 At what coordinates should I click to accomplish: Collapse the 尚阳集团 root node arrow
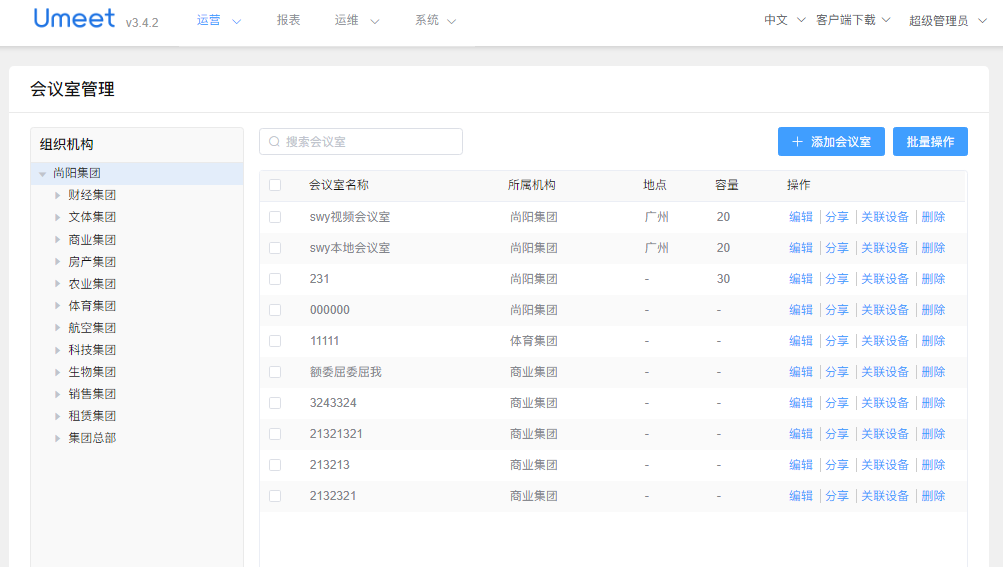[42, 174]
